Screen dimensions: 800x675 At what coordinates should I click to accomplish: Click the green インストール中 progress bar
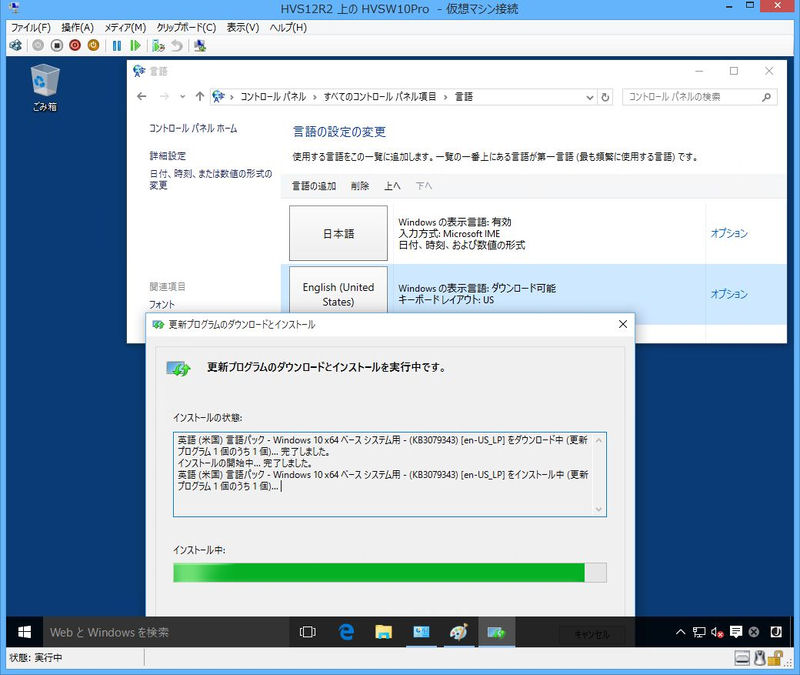point(390,572)
